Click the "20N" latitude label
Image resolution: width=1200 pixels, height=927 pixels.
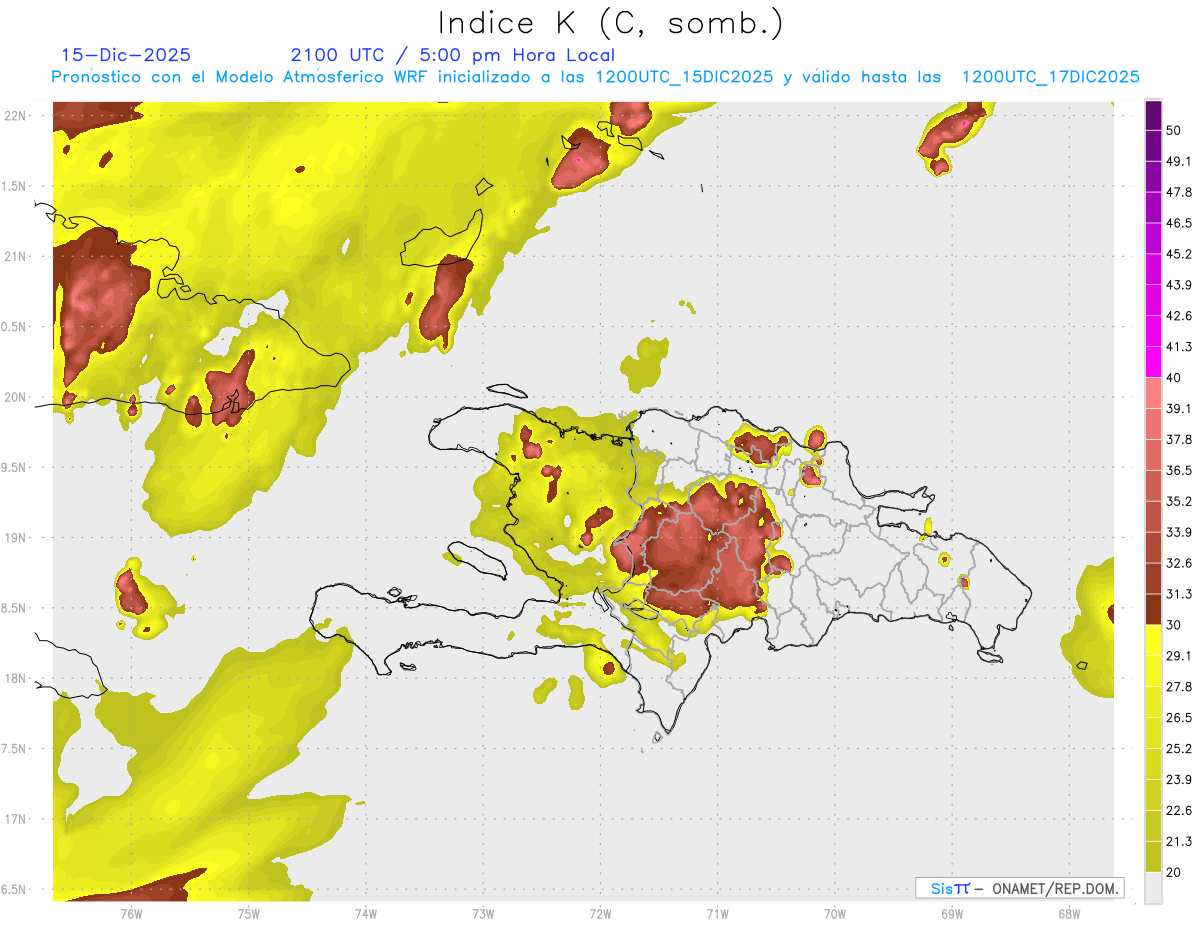click(16, 397)
